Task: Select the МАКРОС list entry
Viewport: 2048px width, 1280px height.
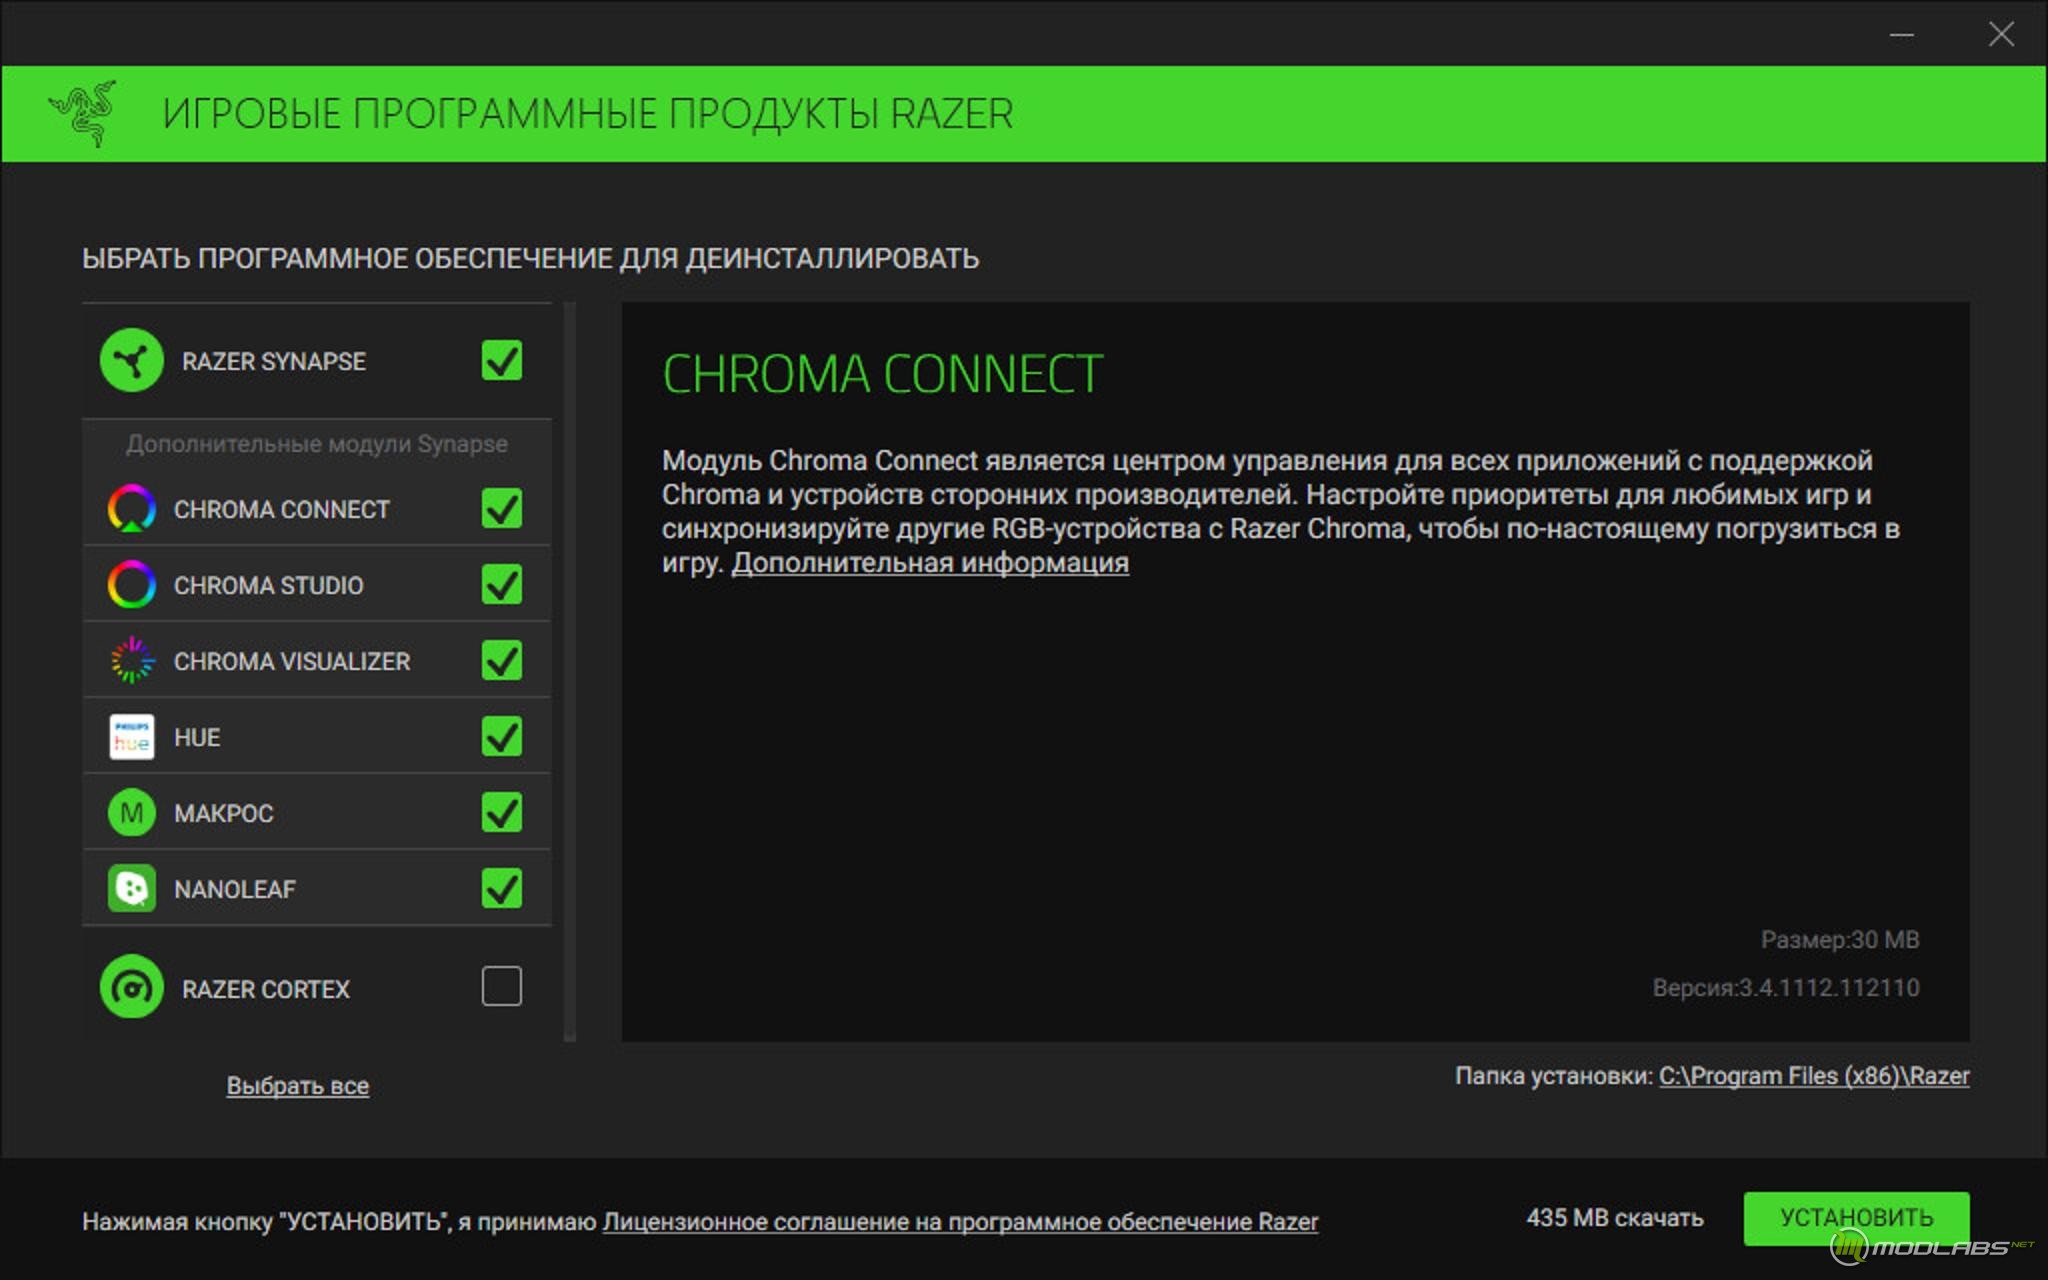Action: click(317, 813)
